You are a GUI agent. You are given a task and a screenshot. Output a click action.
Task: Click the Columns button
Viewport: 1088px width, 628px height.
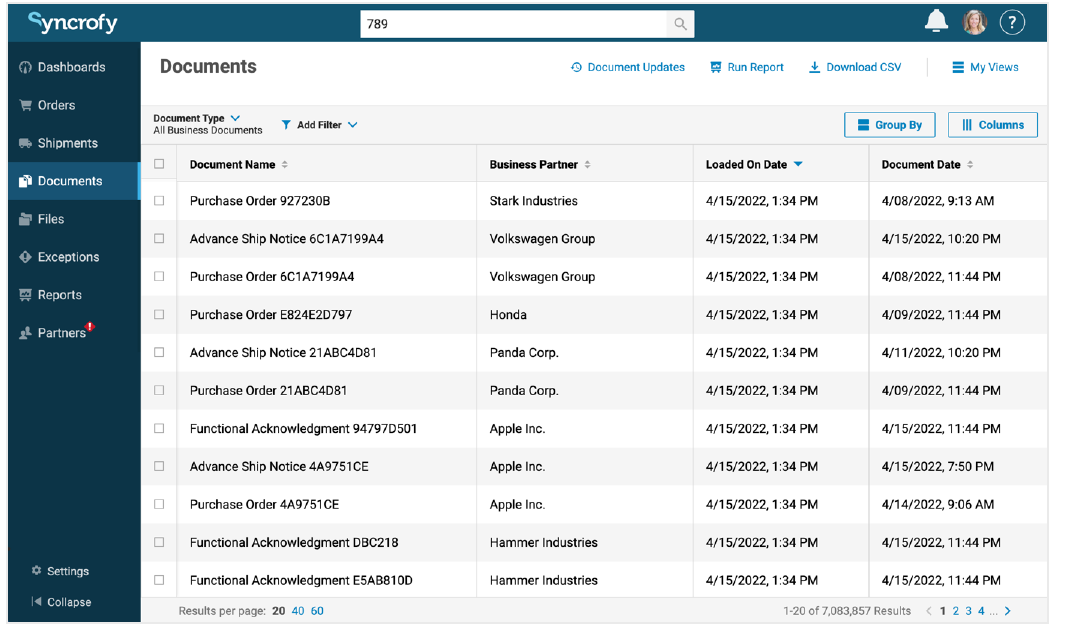click(x=993, y=125)
